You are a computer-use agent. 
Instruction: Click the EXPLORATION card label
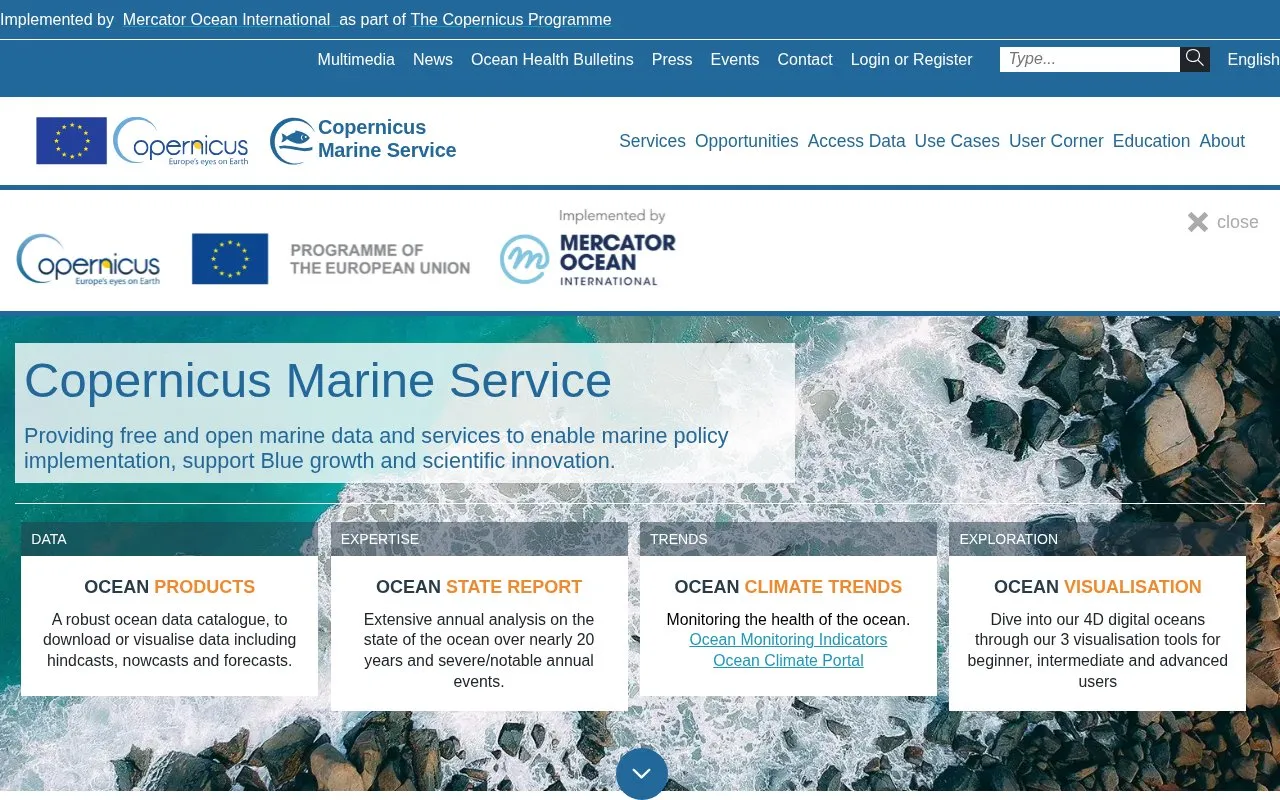tap(1008, 539)
